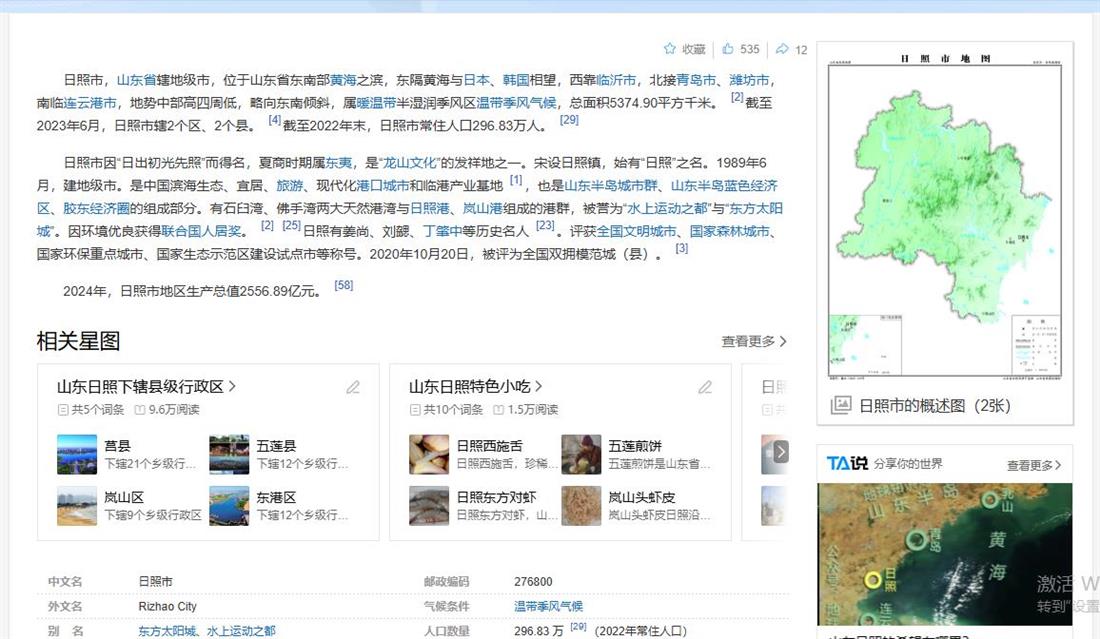
Task: Follow the 胶东经济圈 link
Action: pos(96,208)
